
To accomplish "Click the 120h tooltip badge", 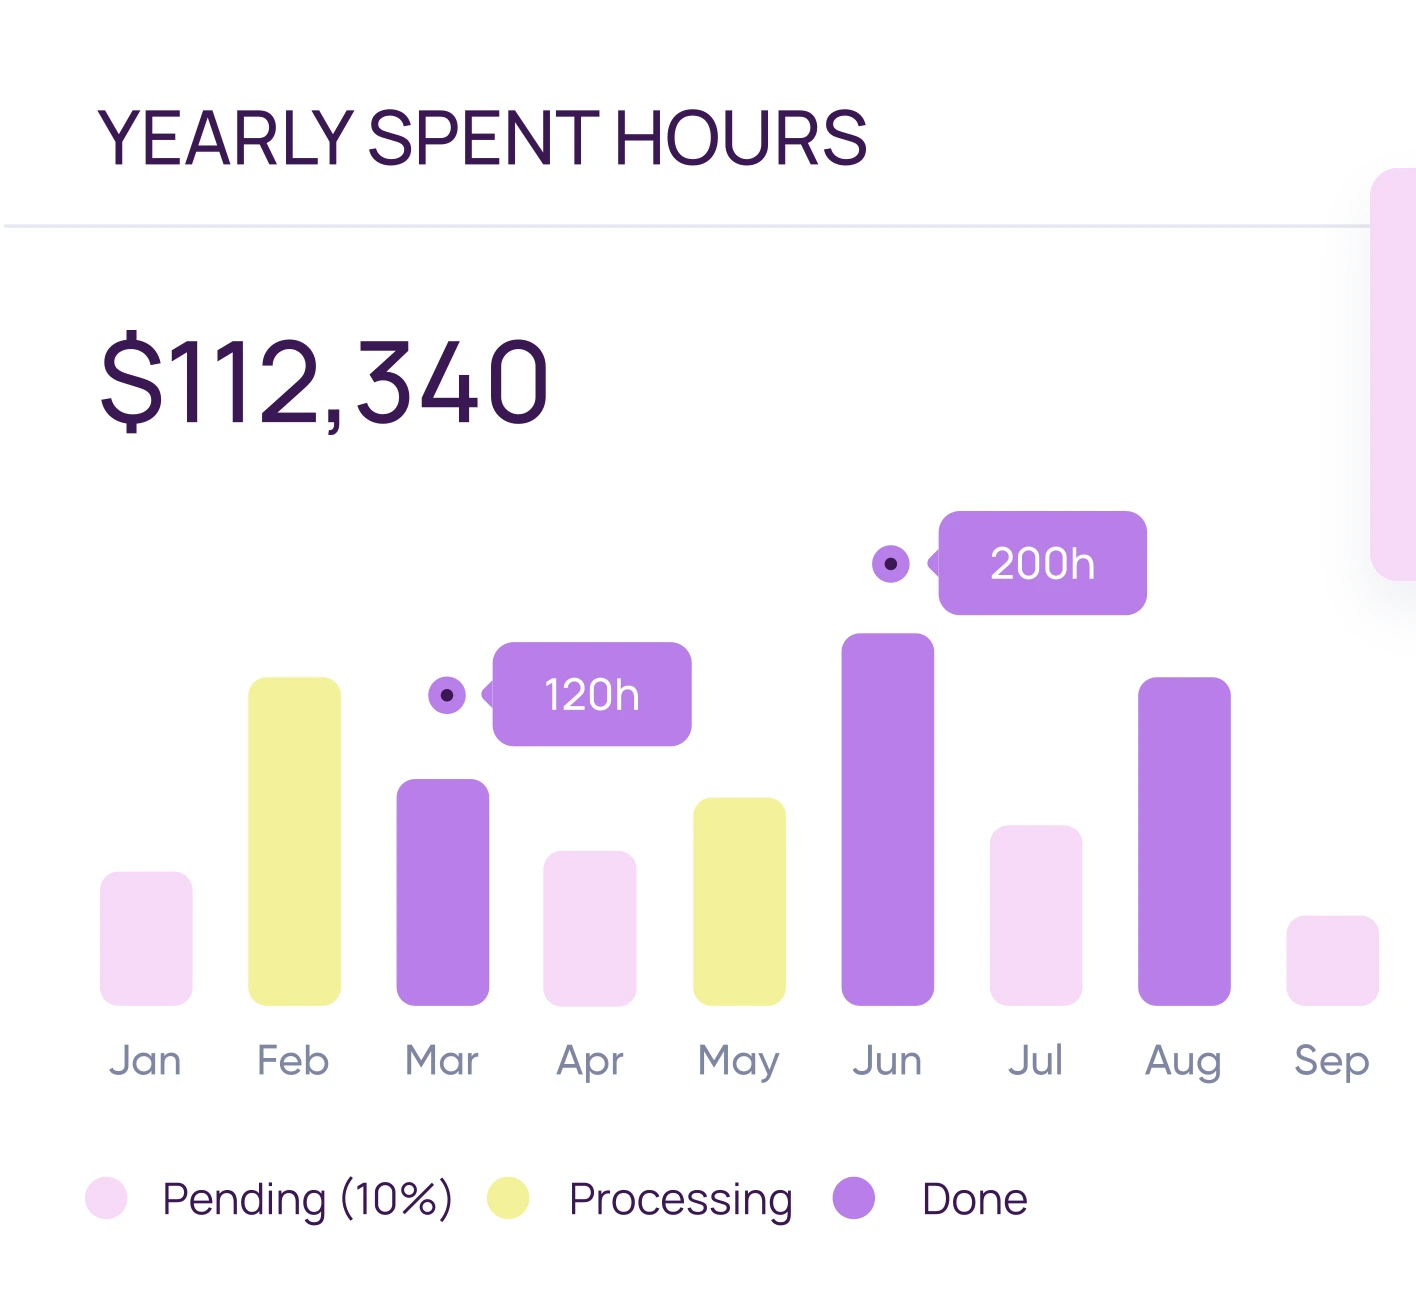I will [592, 694].
